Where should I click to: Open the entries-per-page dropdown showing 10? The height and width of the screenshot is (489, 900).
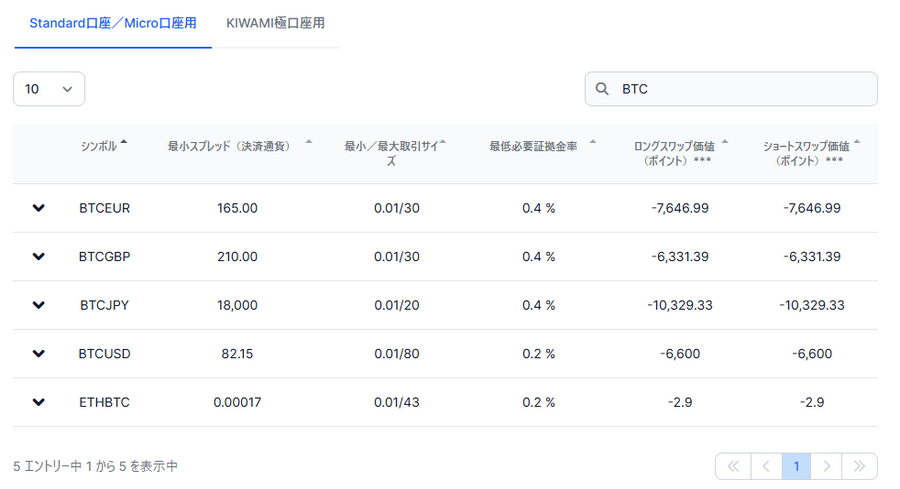pyautogui.click(x=49, y=89)
